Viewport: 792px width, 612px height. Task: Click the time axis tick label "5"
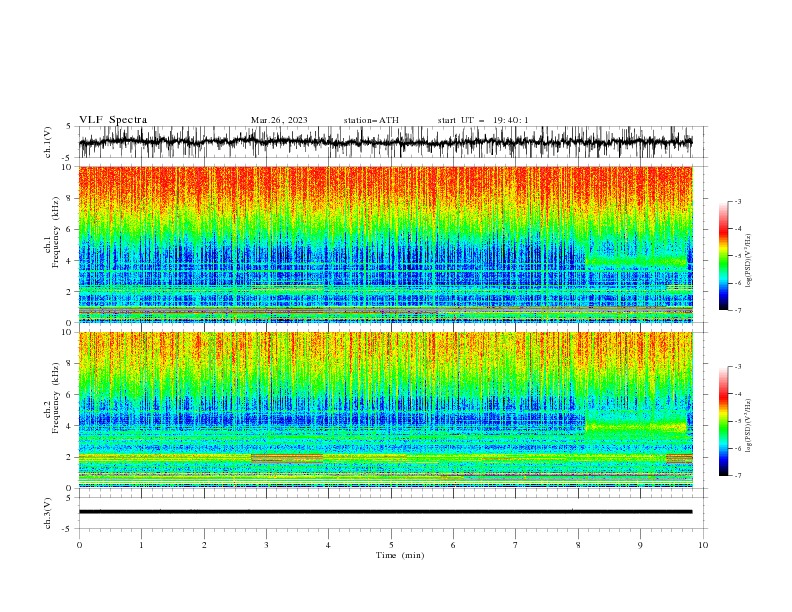pos(391,545)
